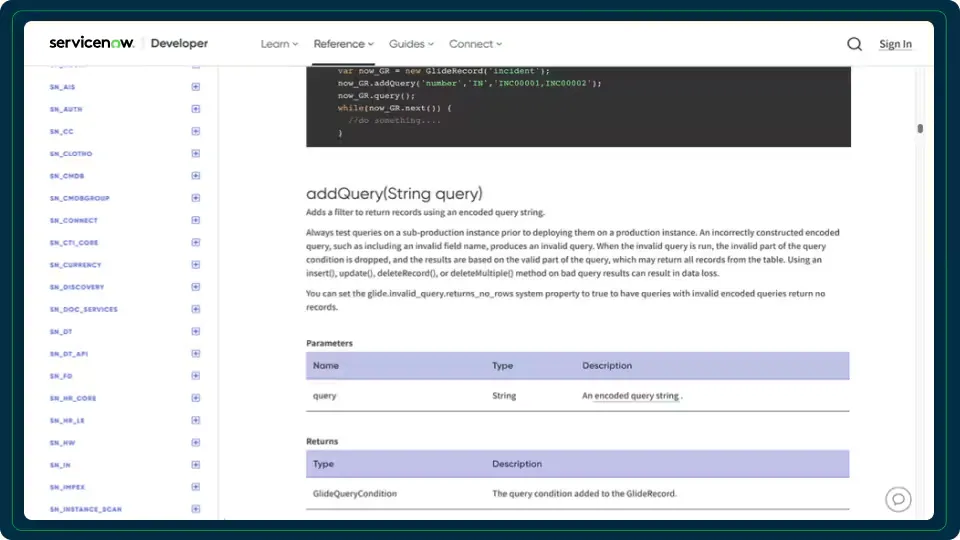Screen dimensions: 960x540
Task: Expand SN_HR_LE with its plus icon
Action: pyautogui.click(x=195, y=421)
